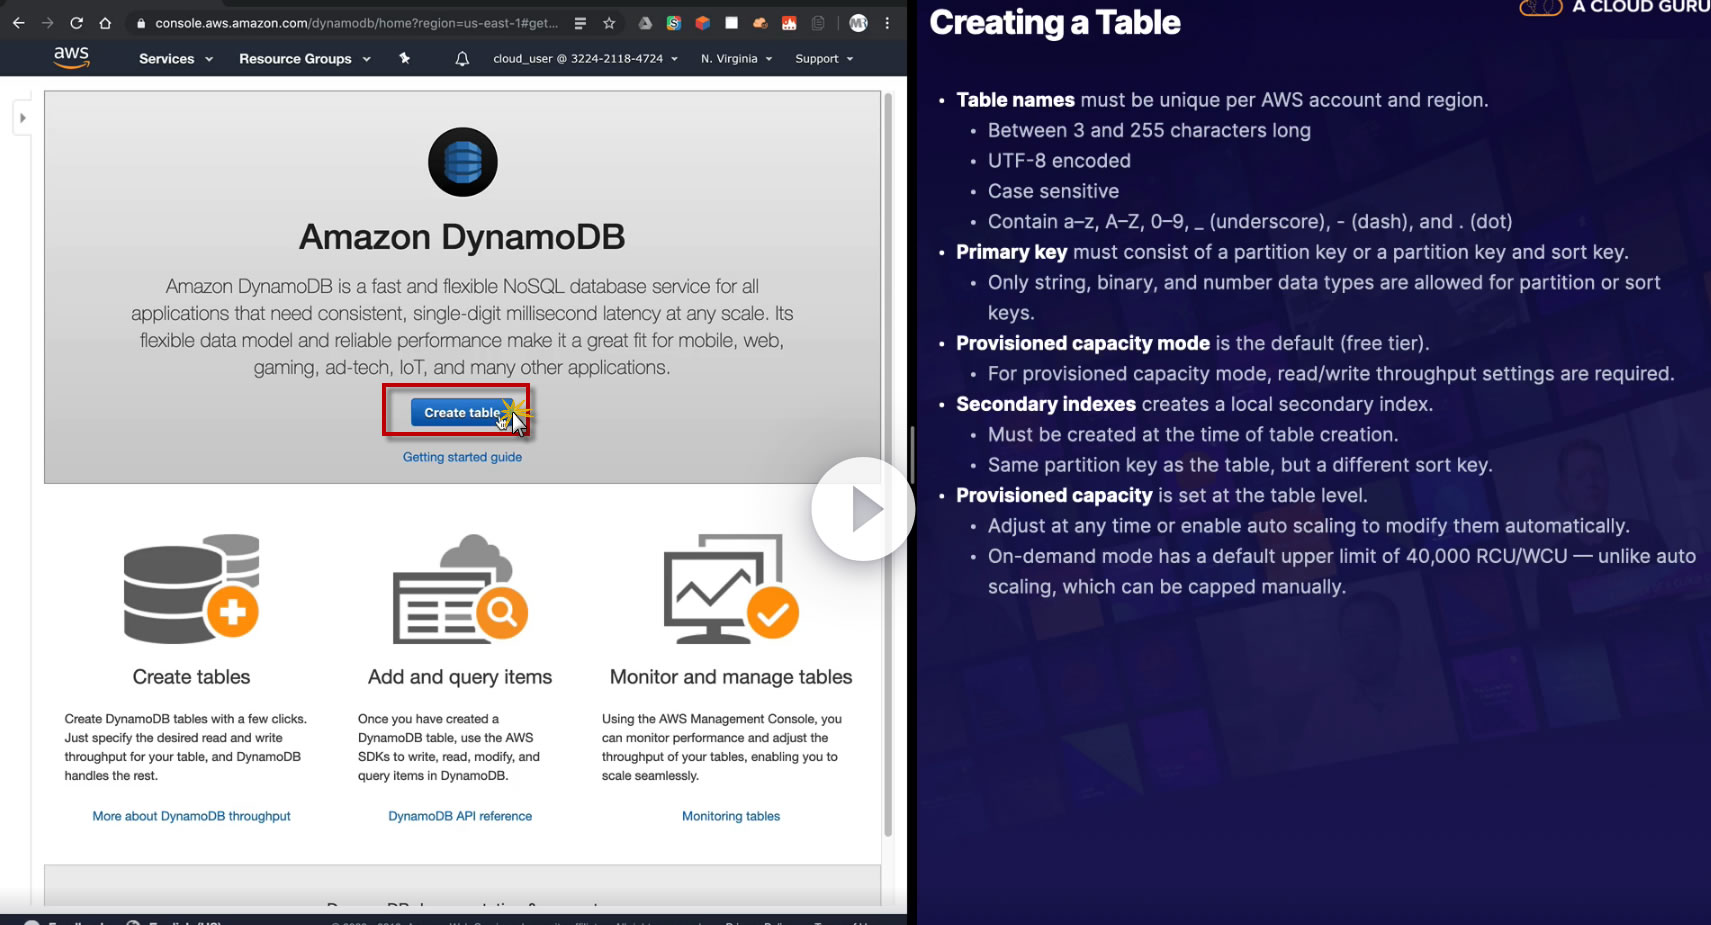
Task: Open the browser three-dot menu
Action: pos(887,23)
